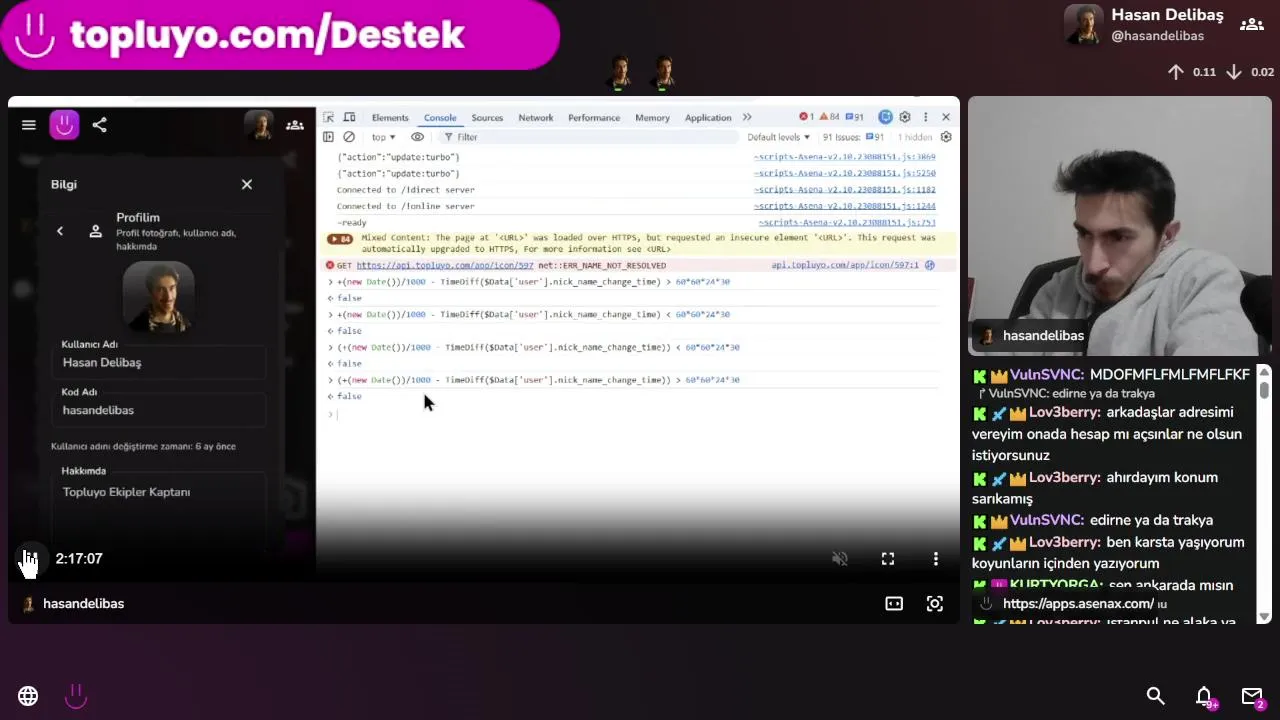Toggle the DevTools device toolbar icon
Image resolution: width=1280 pixels, height=720 pixels.
click(x=349, y=117)
